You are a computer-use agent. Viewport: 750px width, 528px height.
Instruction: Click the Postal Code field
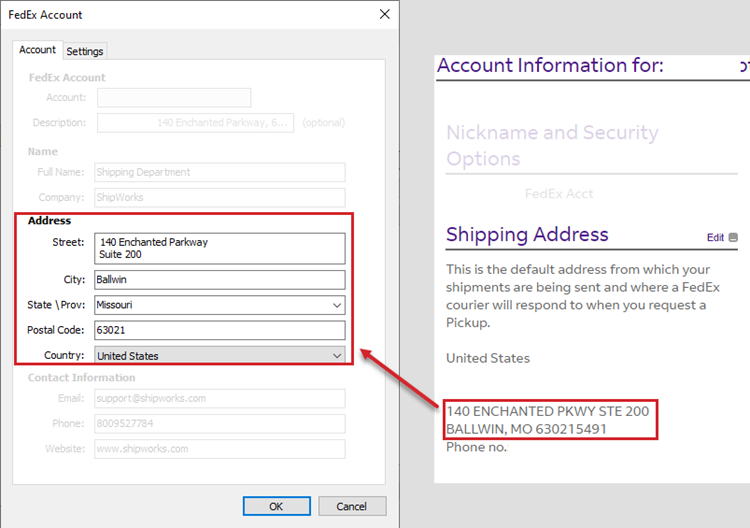[220, 330]
